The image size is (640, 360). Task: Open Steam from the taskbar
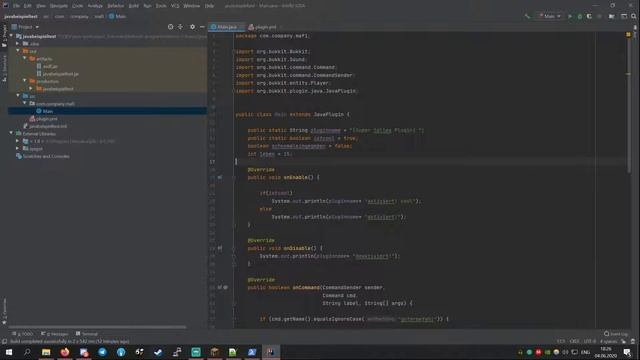tap(158, 352)
